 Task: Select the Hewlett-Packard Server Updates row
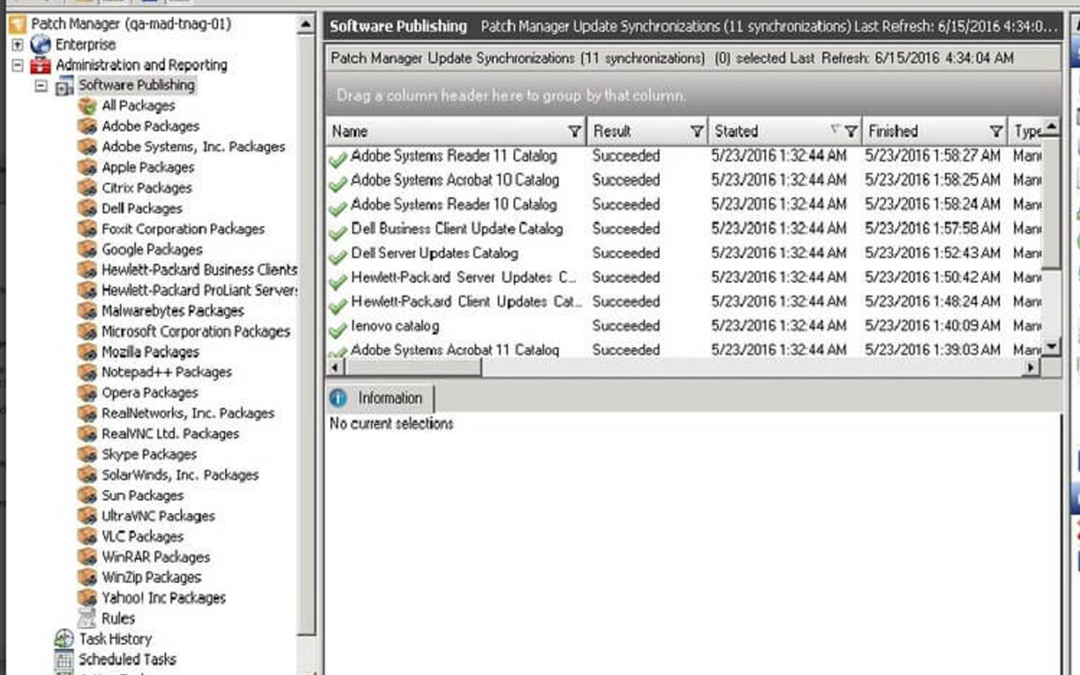click(683, 278)
